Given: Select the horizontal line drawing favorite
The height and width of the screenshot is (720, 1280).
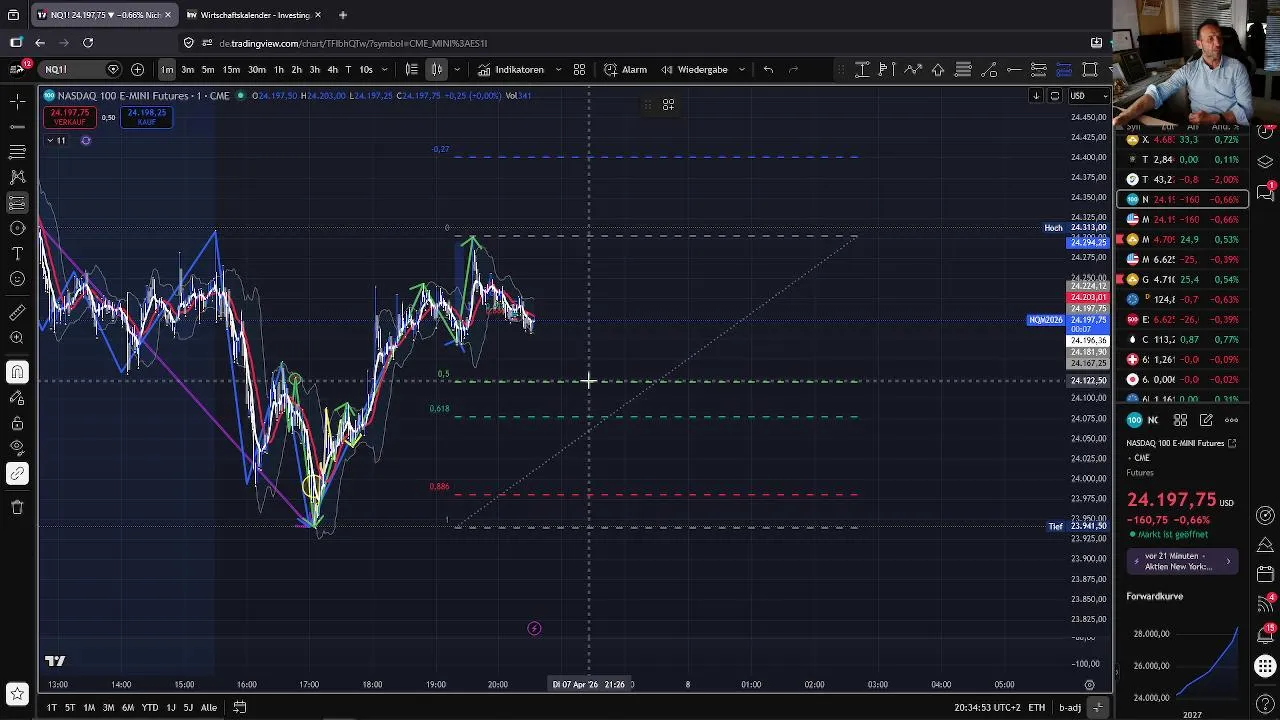Looking at the screenshot, I should [1013, 69].
